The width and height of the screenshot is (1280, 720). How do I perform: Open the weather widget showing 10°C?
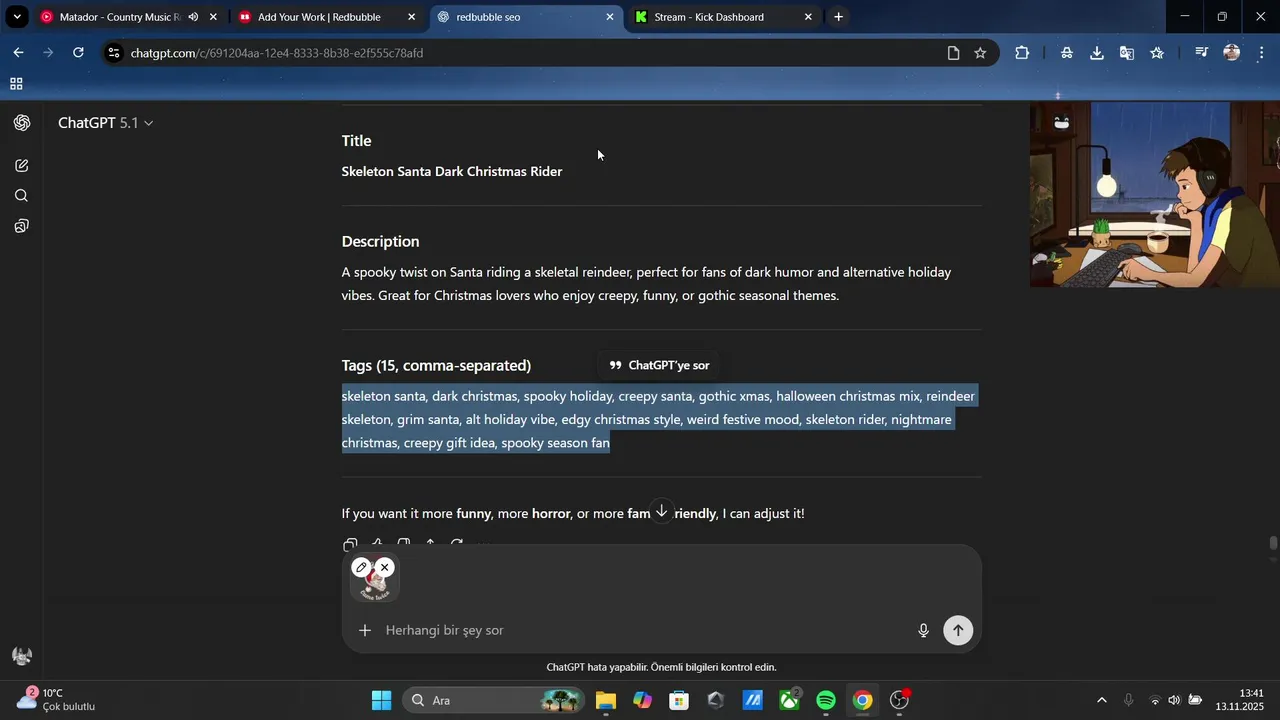[x=58, y=700]
